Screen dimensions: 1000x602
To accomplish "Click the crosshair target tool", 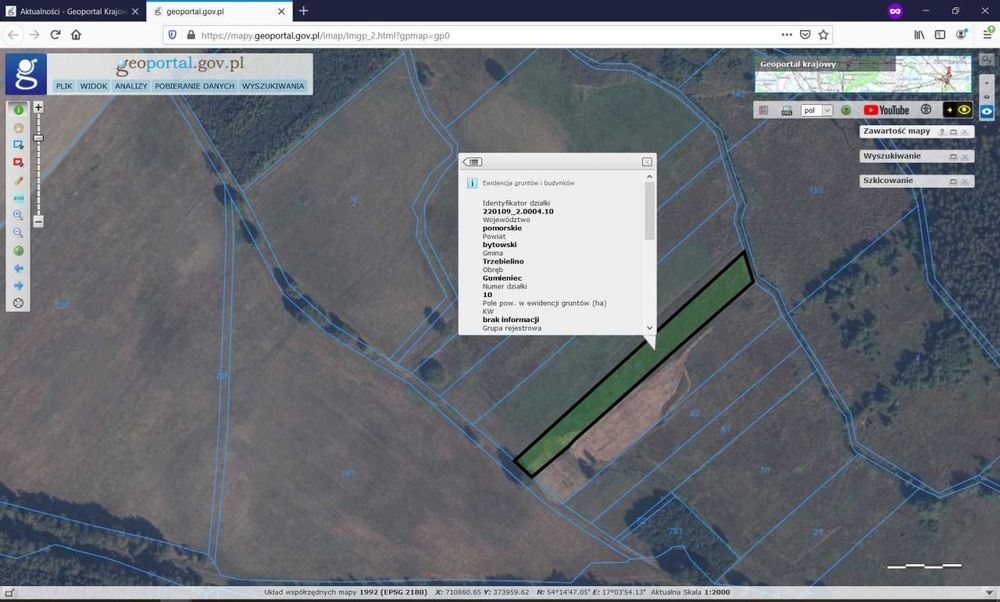I will [x=18, y=304].
